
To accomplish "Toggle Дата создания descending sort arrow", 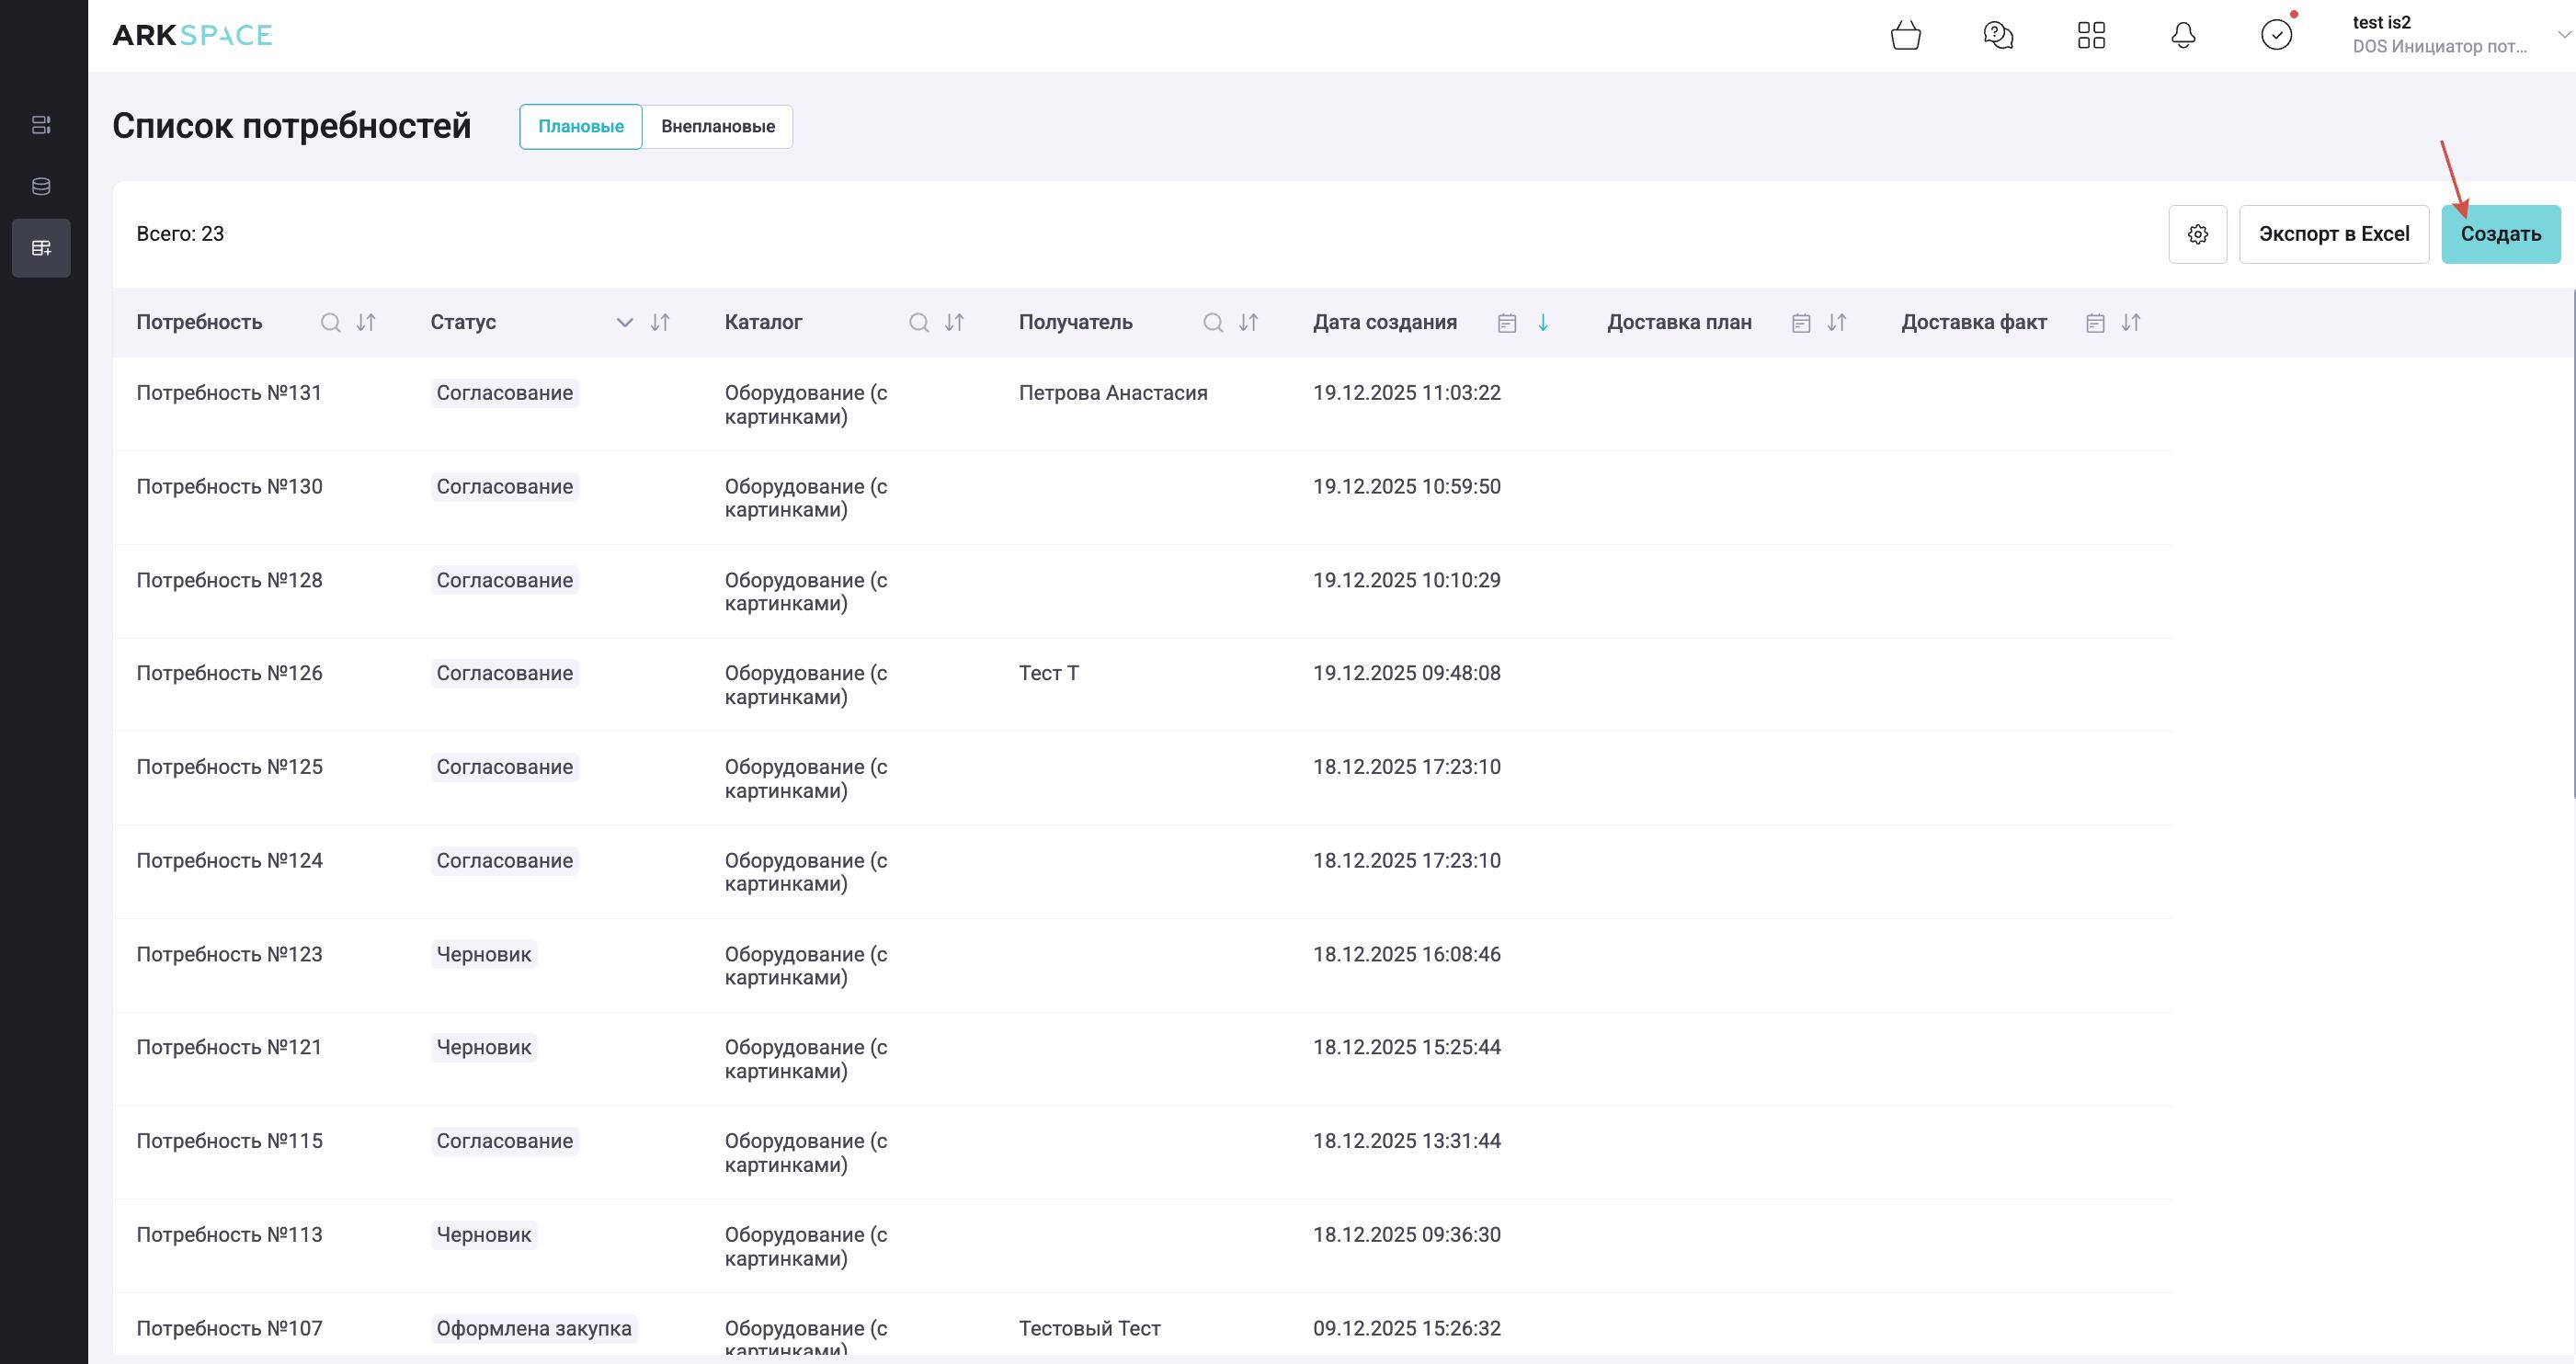I will (1543, 323).
